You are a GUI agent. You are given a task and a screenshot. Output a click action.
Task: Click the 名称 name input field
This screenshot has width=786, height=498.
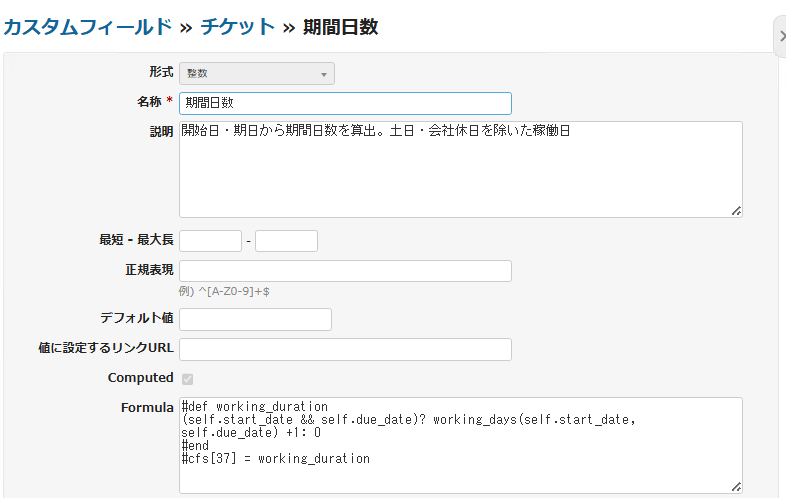coord(345,103)
